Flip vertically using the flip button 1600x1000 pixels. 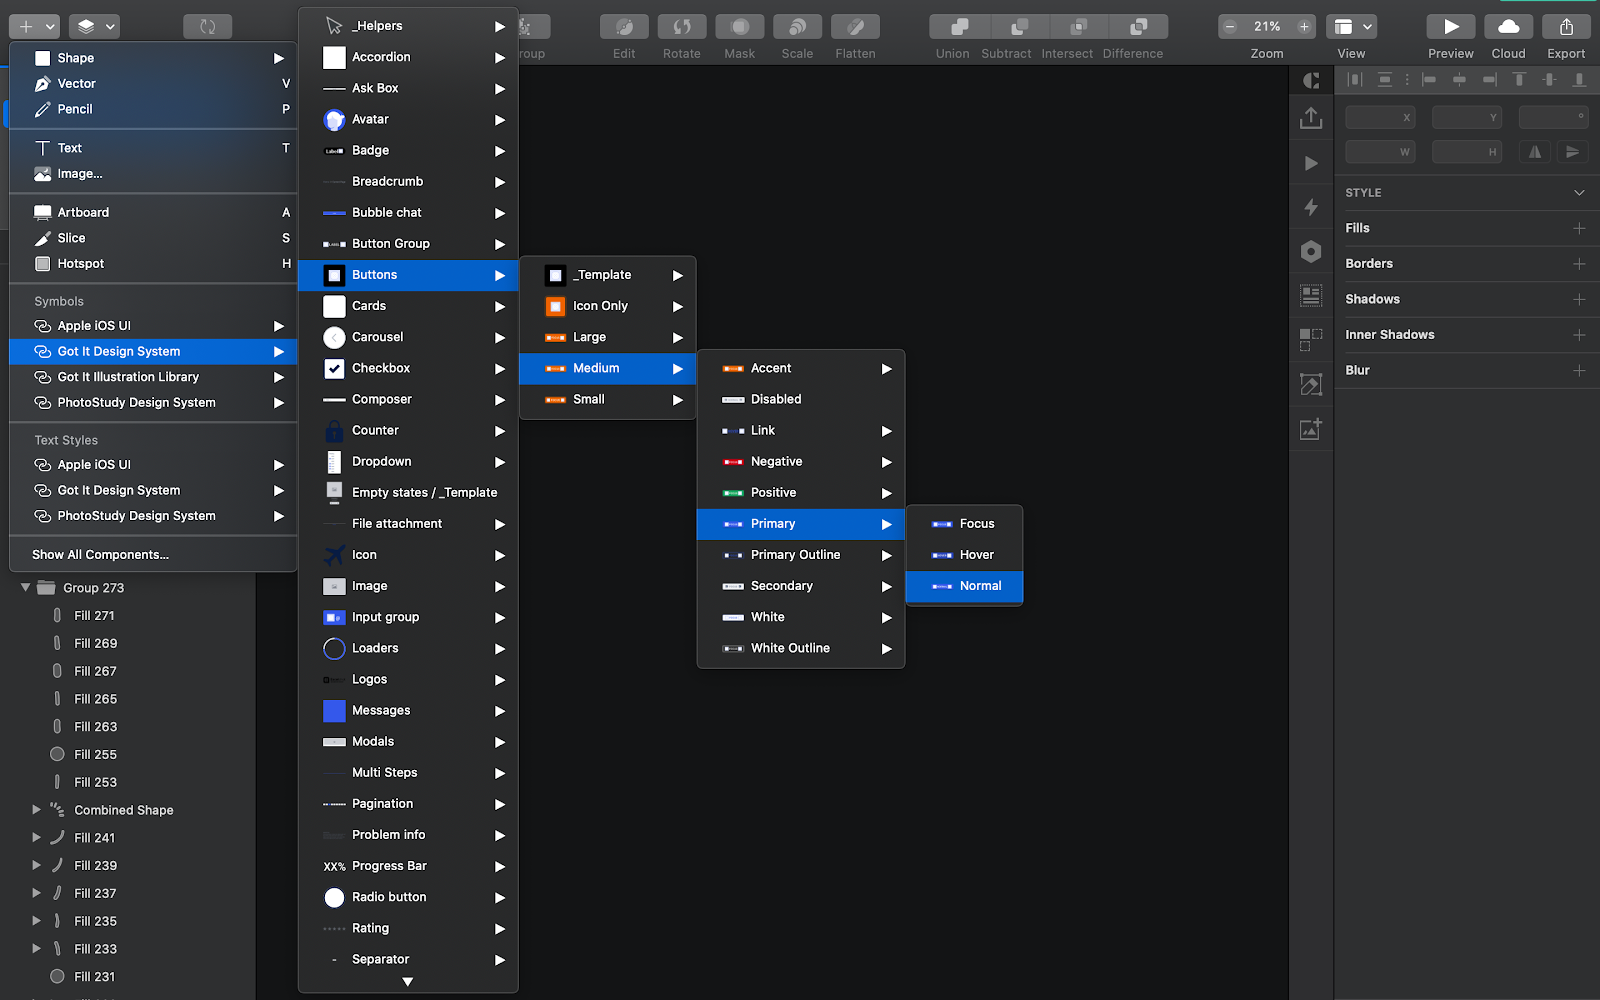point(1573,152)
